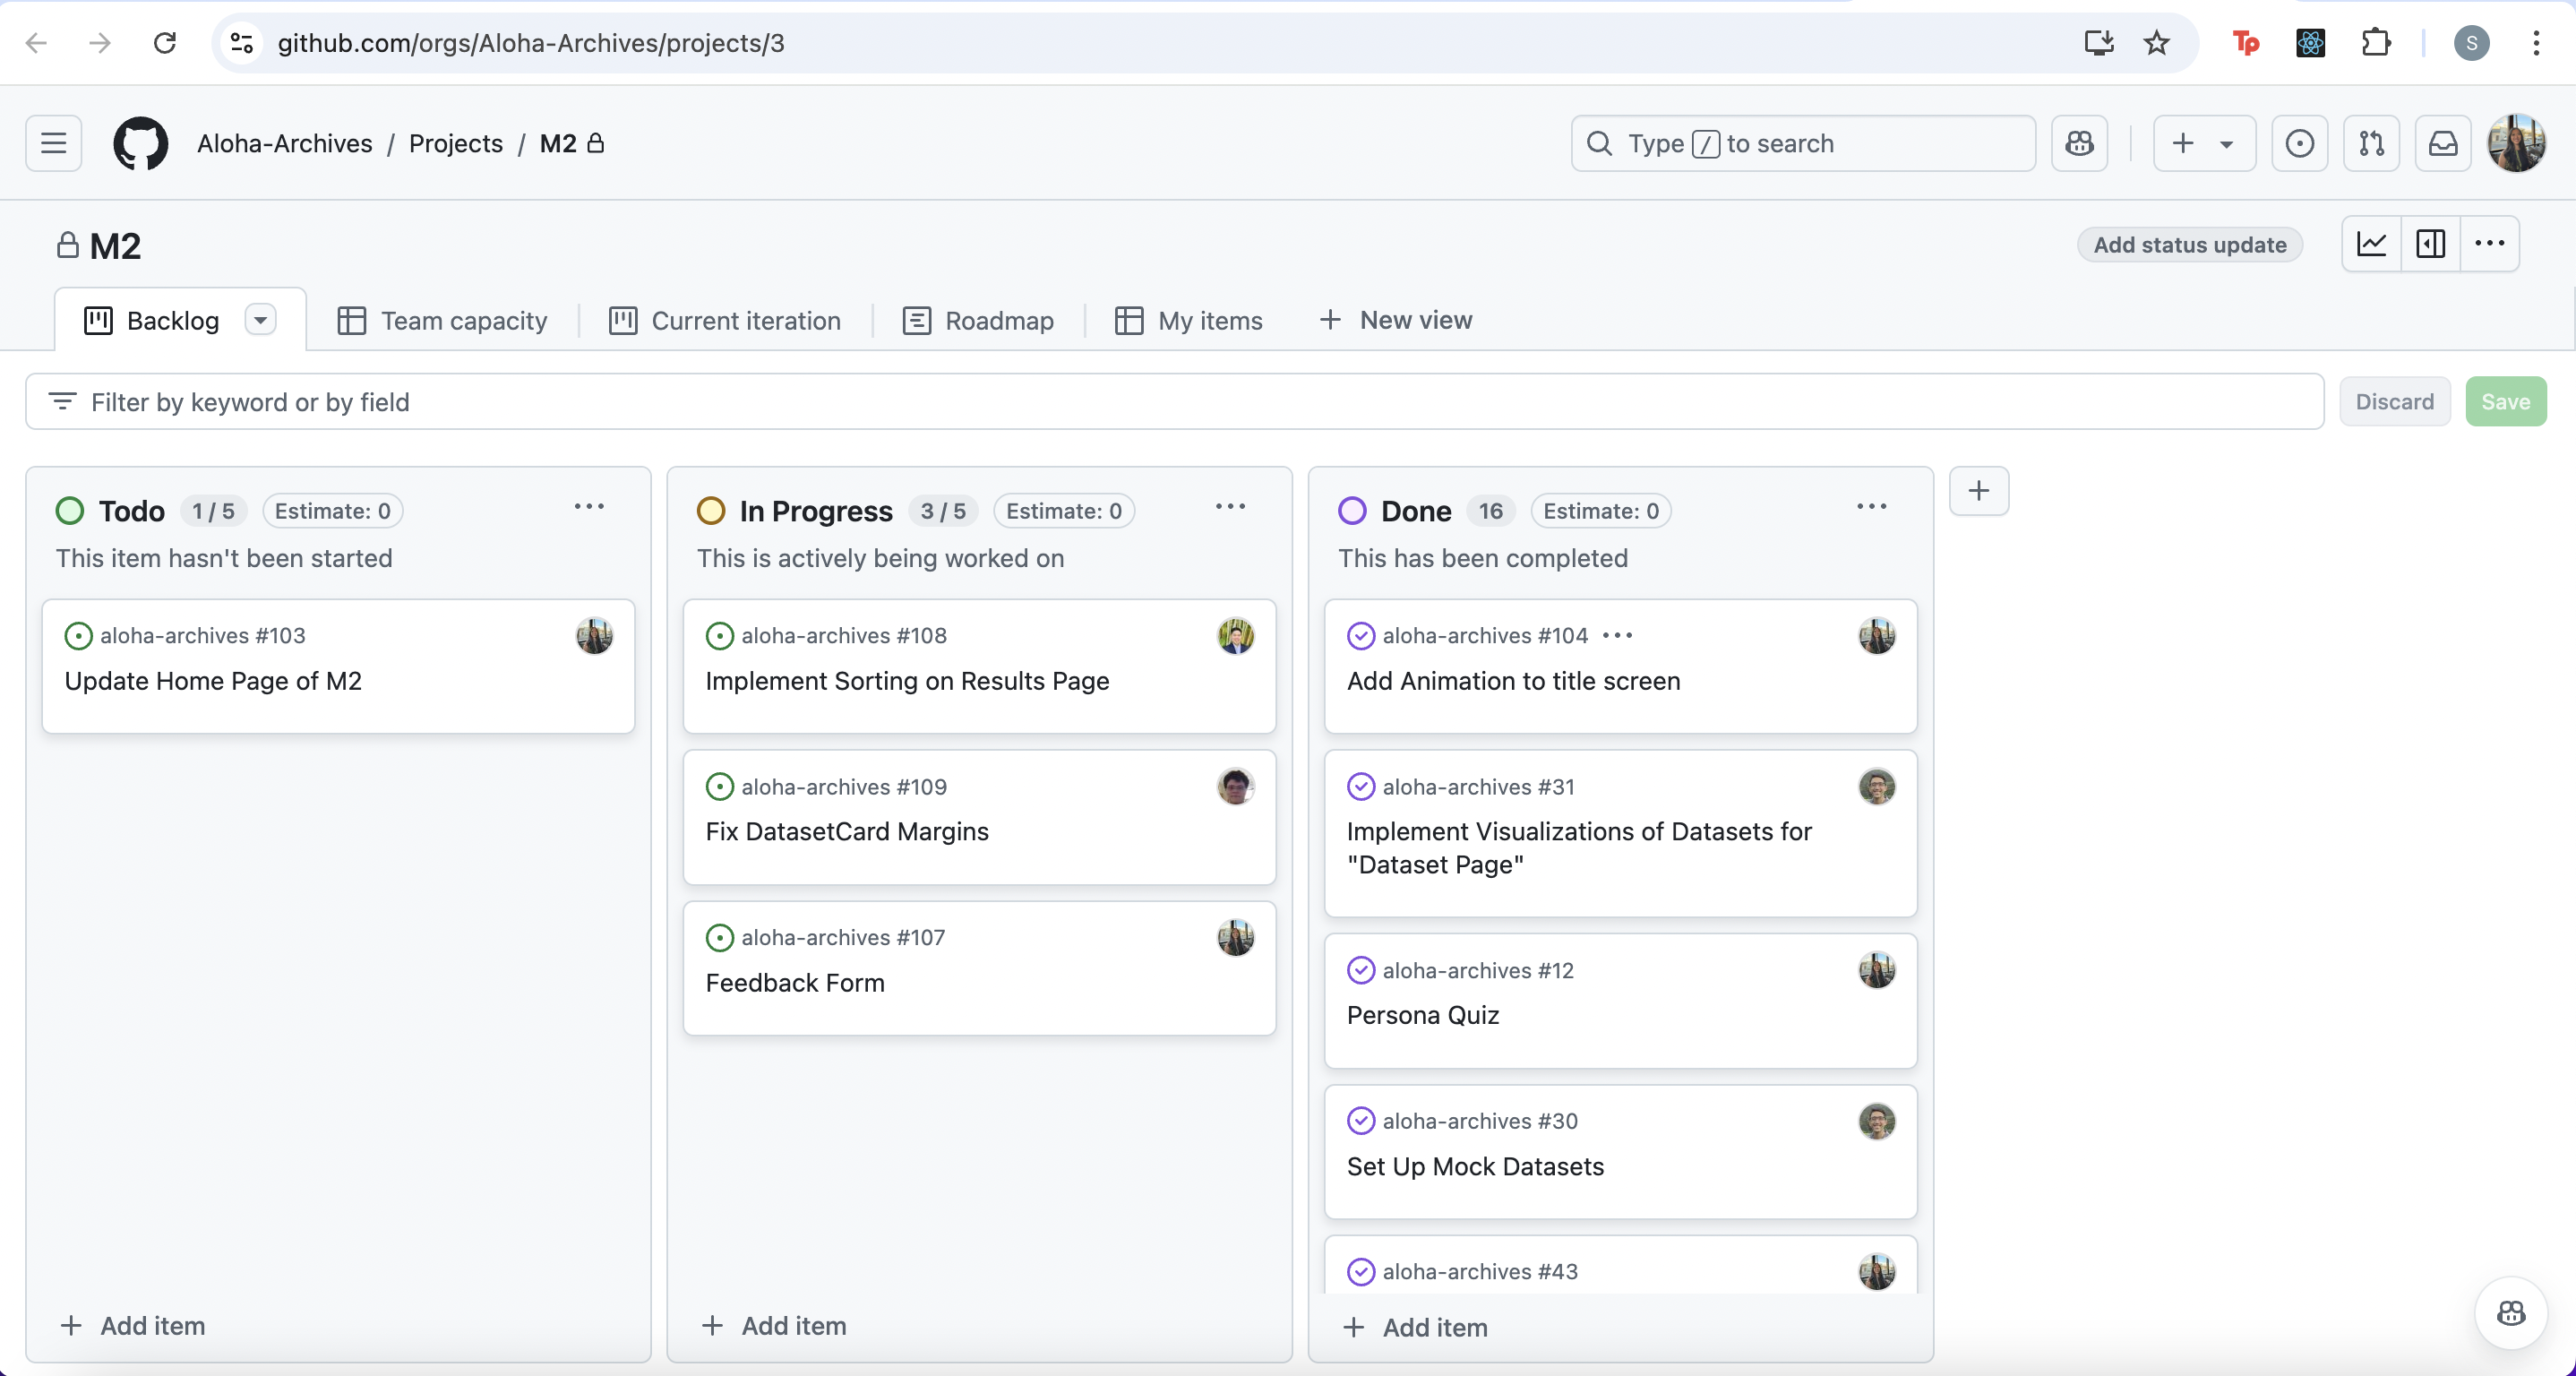Viewport: 2576px width, 1376px height.
Task: Add item to In Progress column
Action: pos(774,1326)
